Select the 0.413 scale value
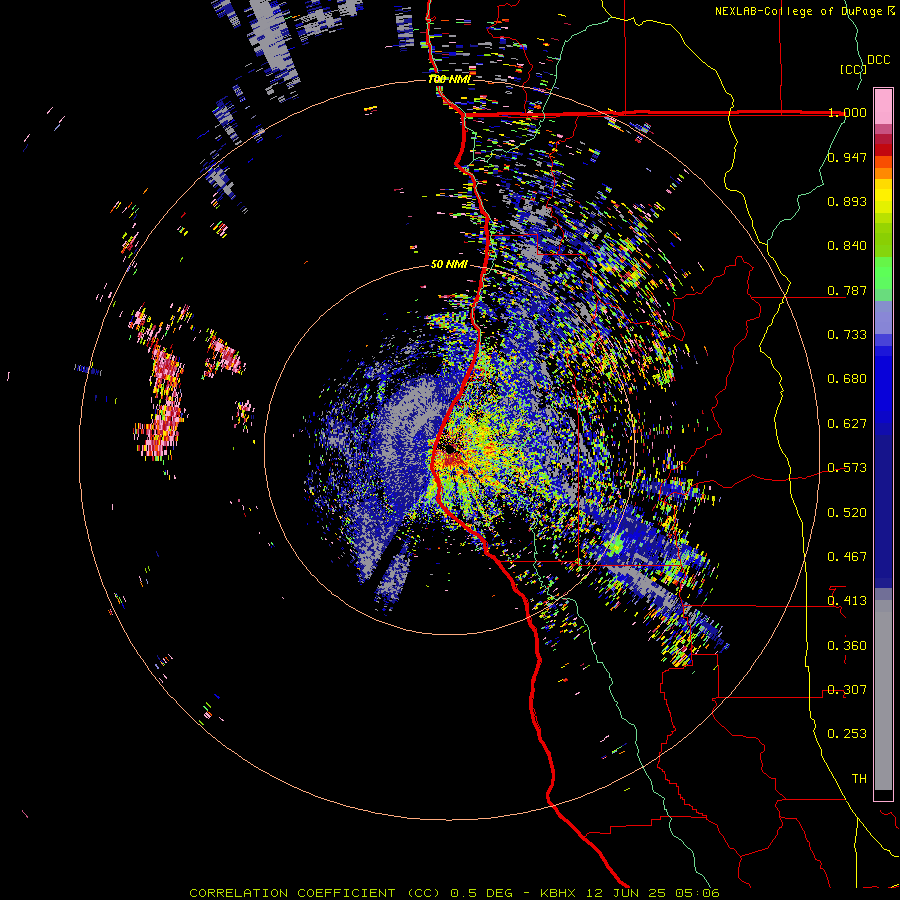The height and width of the screenshot is (900, 900). point(847,601)
